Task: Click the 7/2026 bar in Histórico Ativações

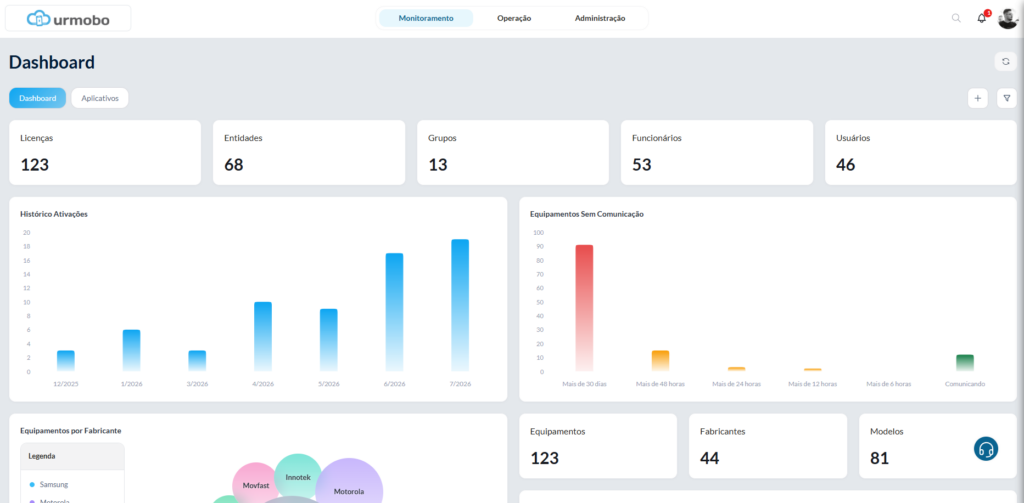Action: point(460,305)
